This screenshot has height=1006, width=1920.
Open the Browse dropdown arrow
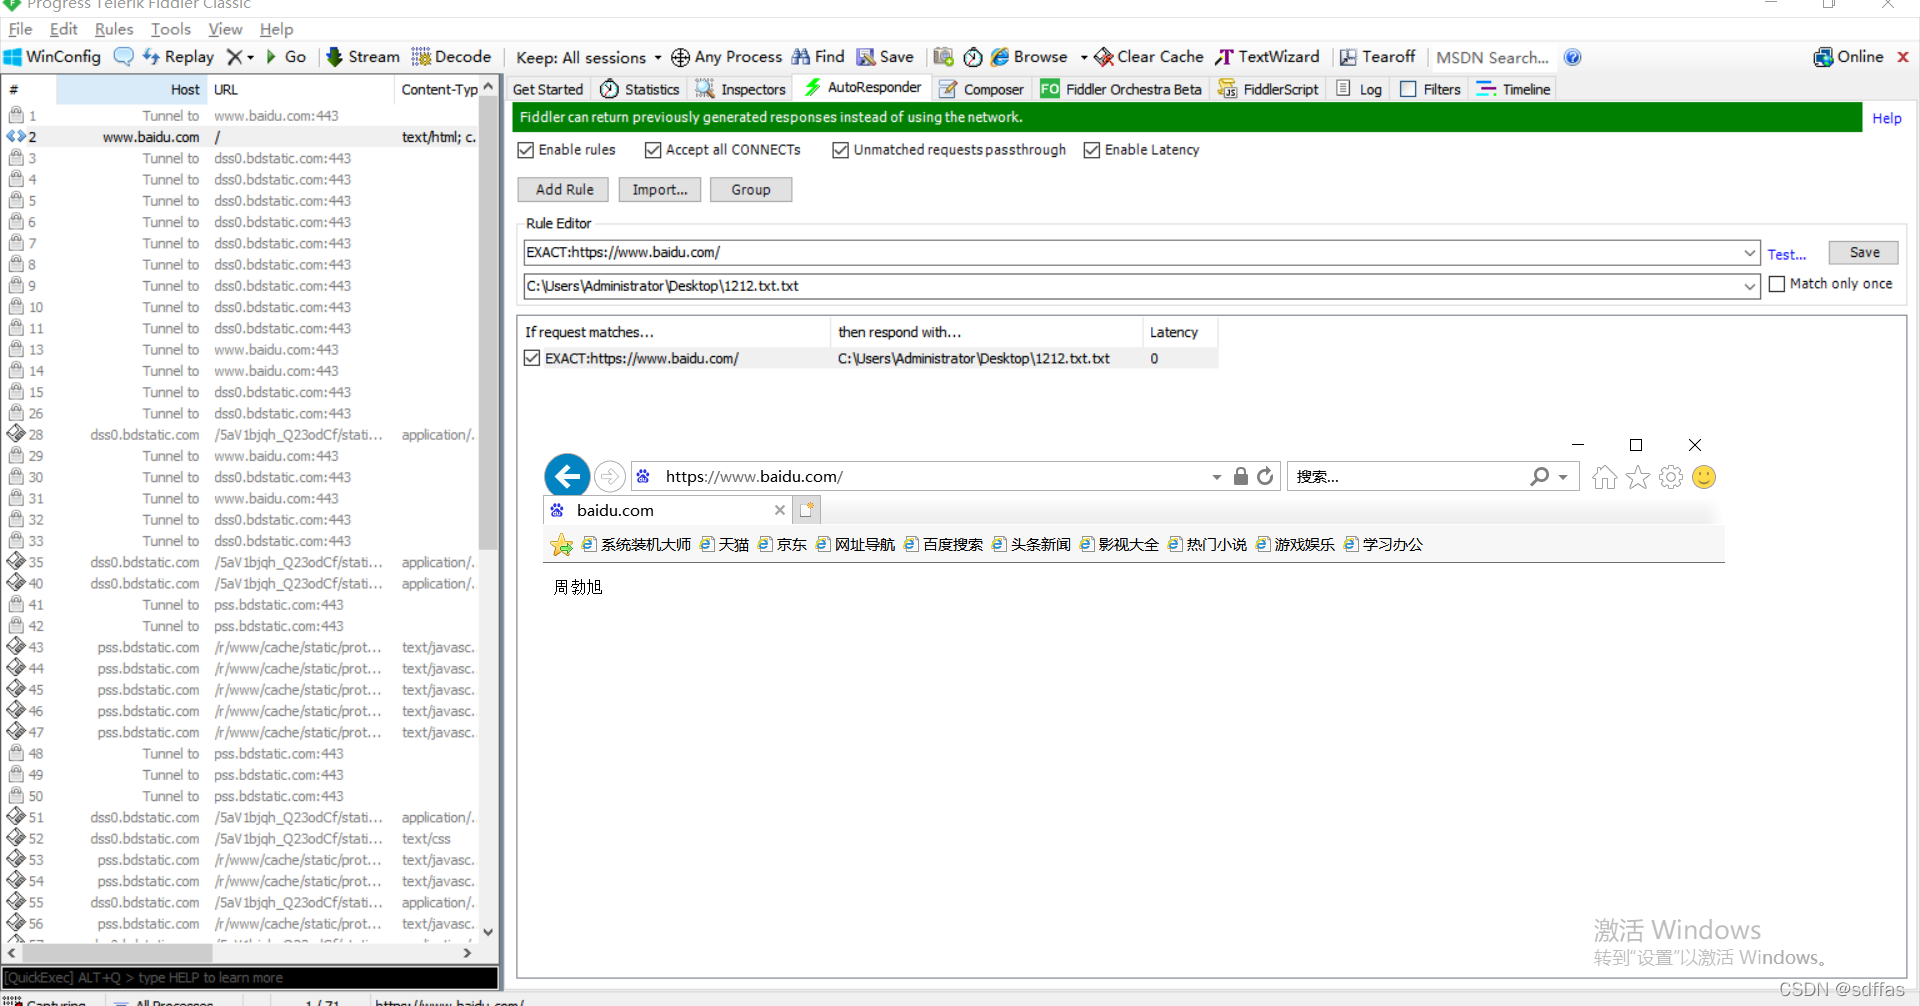(x=1084, y=58)
